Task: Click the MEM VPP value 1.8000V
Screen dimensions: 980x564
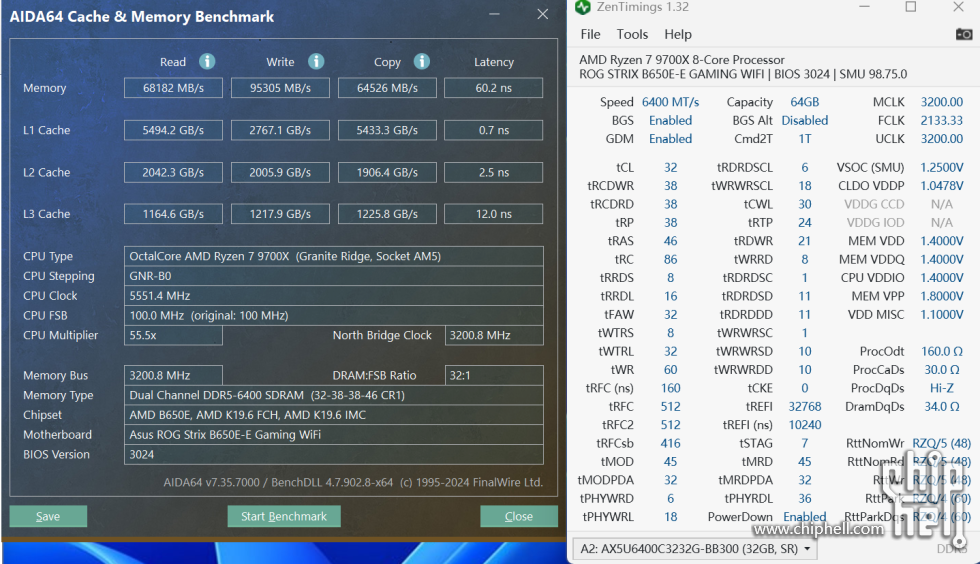Action: point(941,296)
